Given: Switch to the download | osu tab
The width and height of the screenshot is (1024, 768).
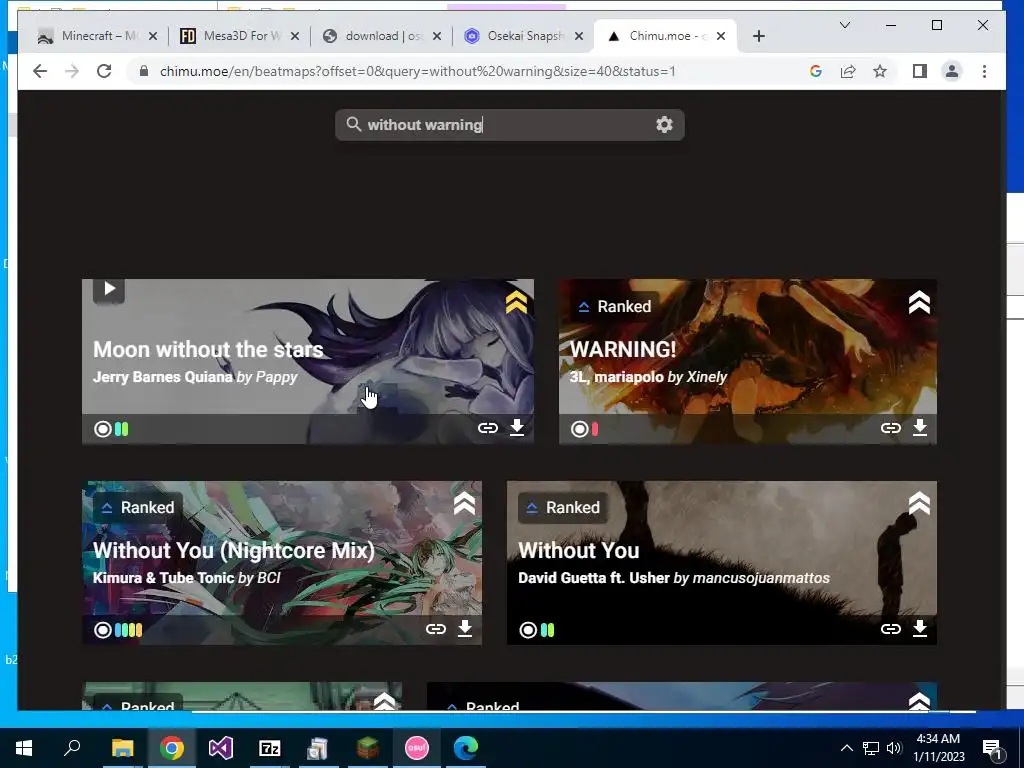Looking at the screenshot, I should (382, 36).
